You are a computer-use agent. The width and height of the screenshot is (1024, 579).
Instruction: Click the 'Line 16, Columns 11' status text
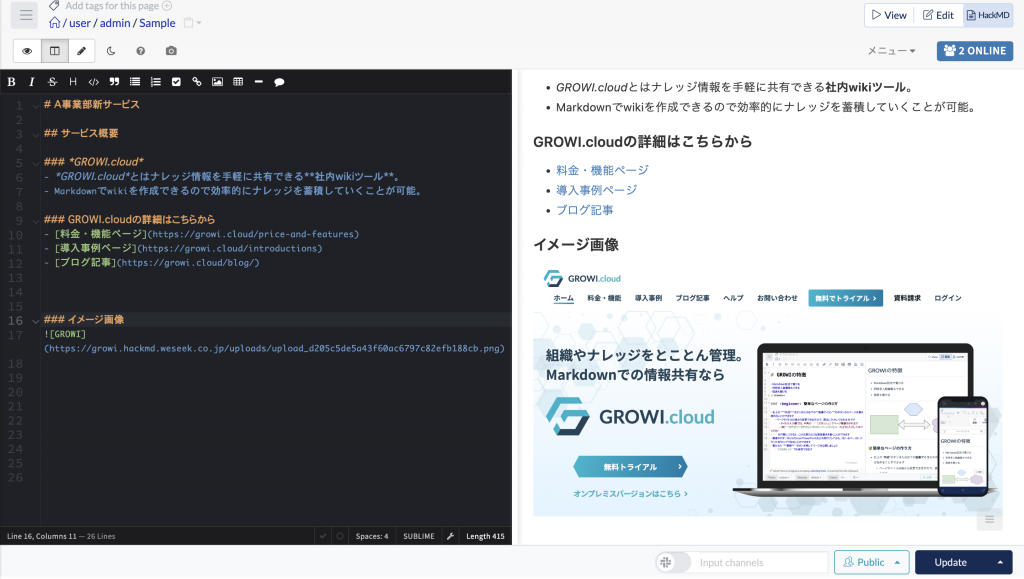pyautogui.click(x=42, y=536)
